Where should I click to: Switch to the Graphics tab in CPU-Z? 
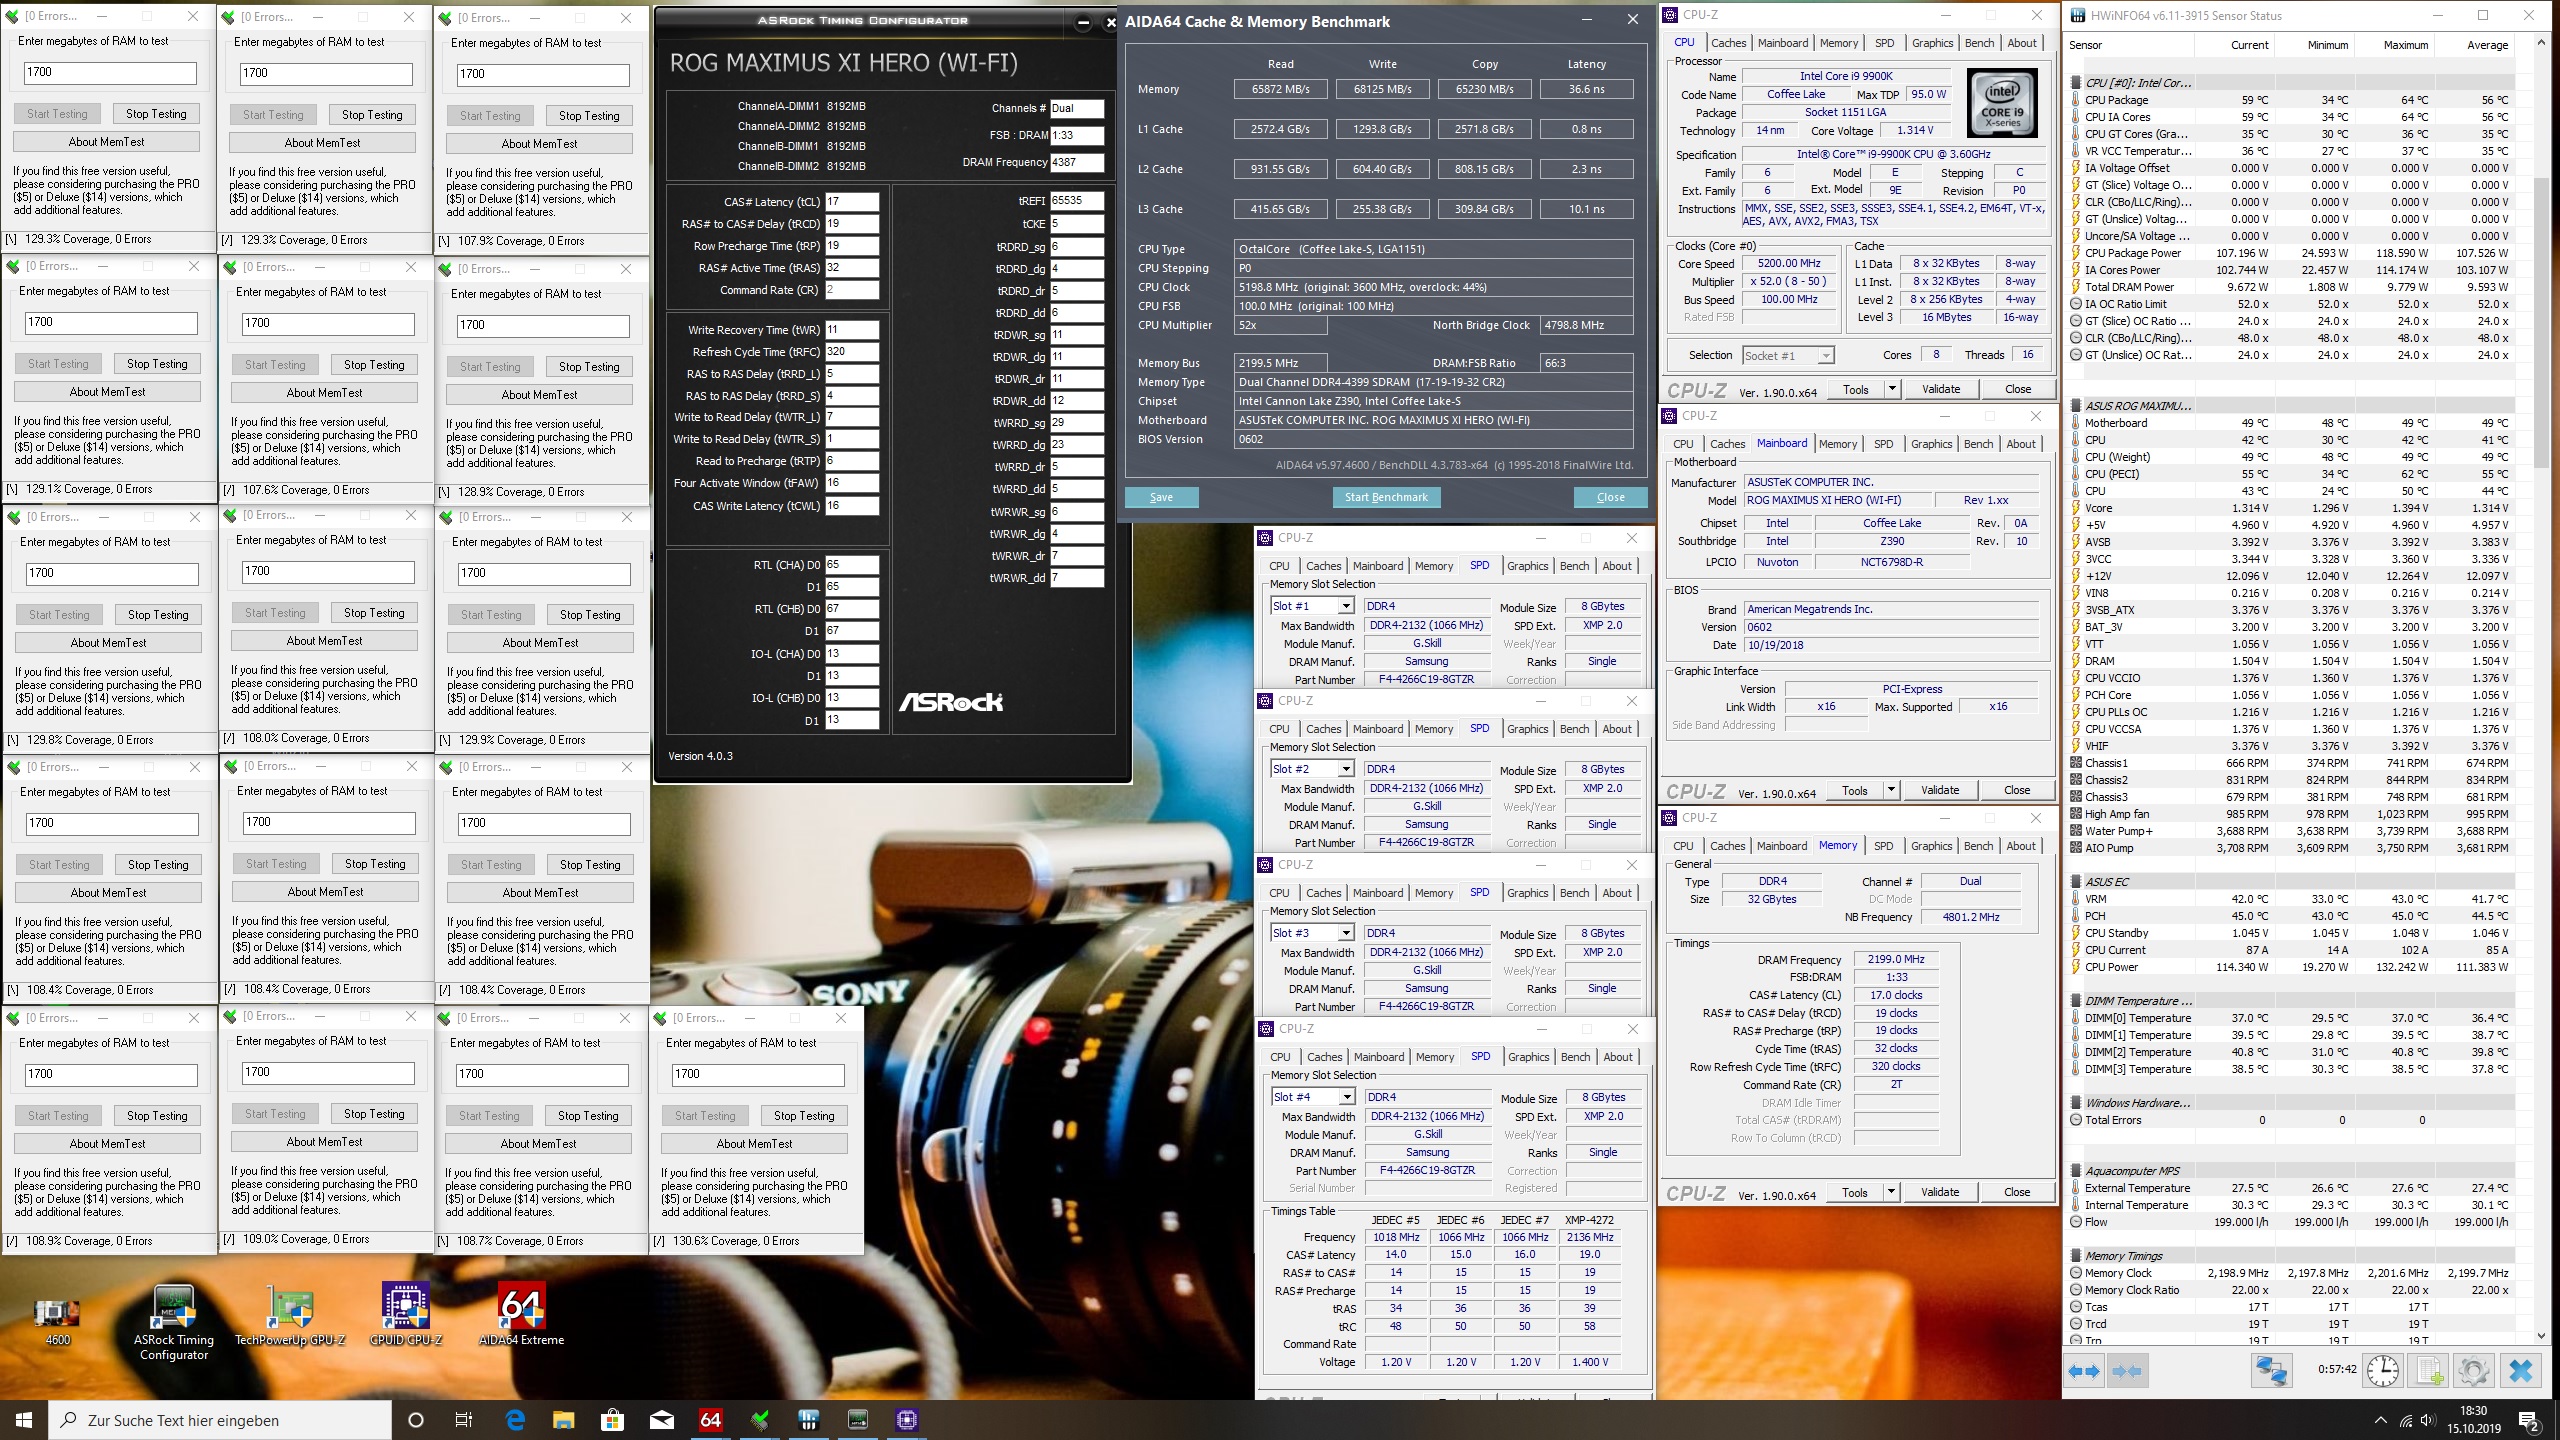[1932, 42]
